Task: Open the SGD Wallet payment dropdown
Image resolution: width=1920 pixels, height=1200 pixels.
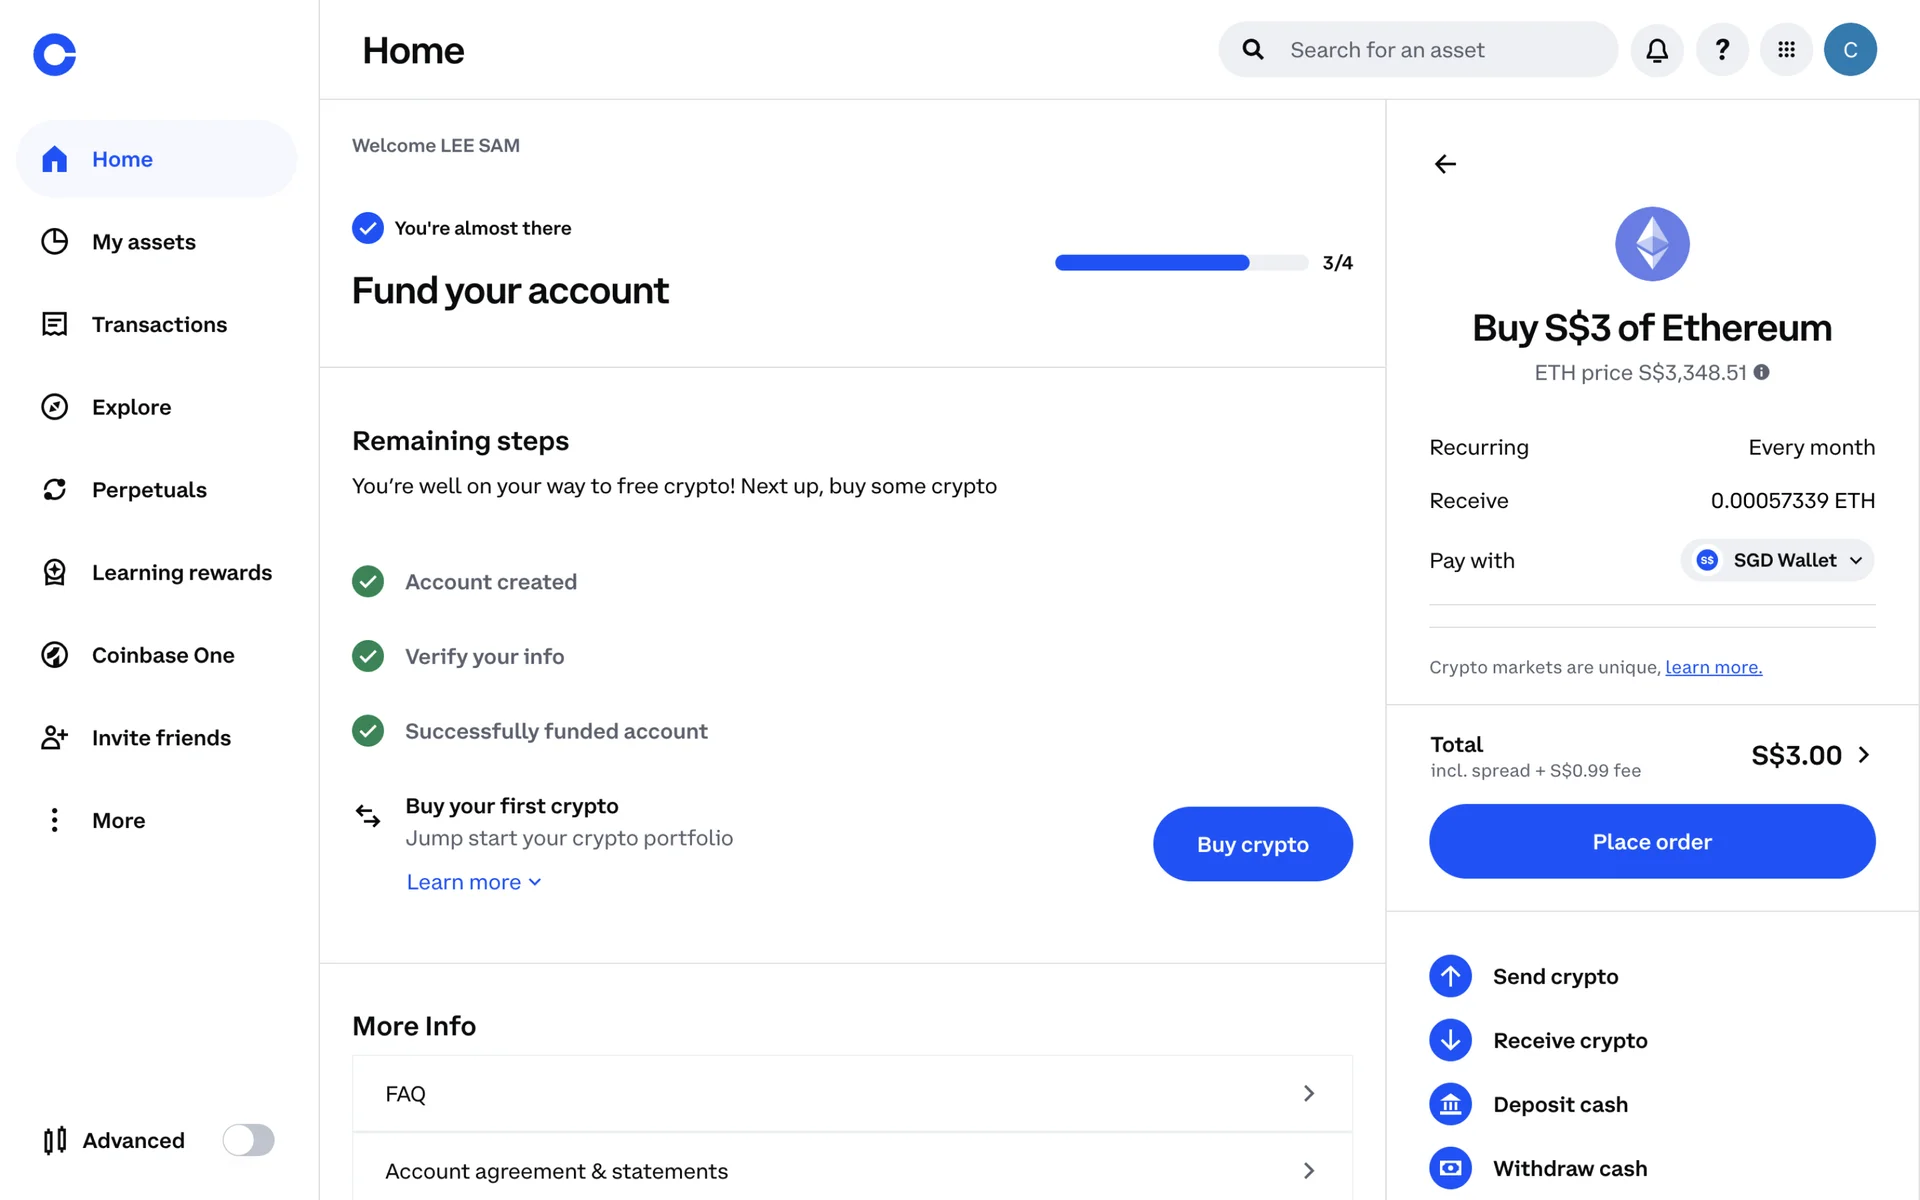Action: coord(1777,560)
